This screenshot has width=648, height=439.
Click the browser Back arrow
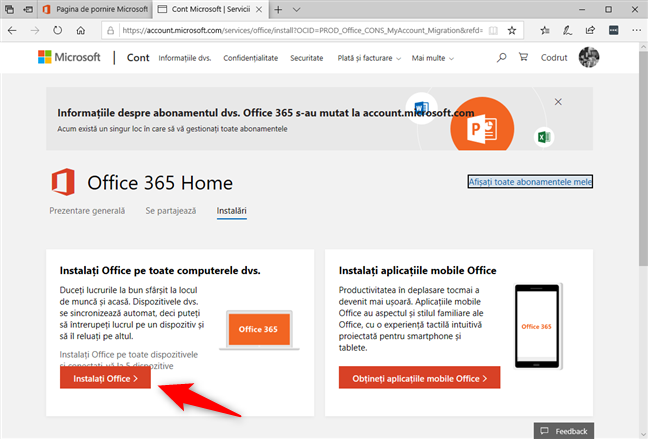[12, 30]
